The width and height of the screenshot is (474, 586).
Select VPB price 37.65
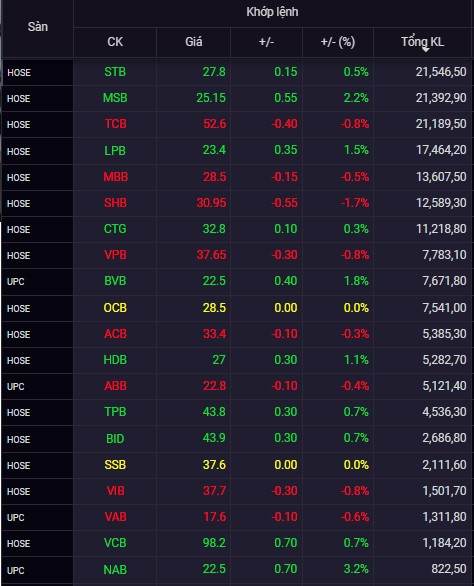[x=212, y=255]
